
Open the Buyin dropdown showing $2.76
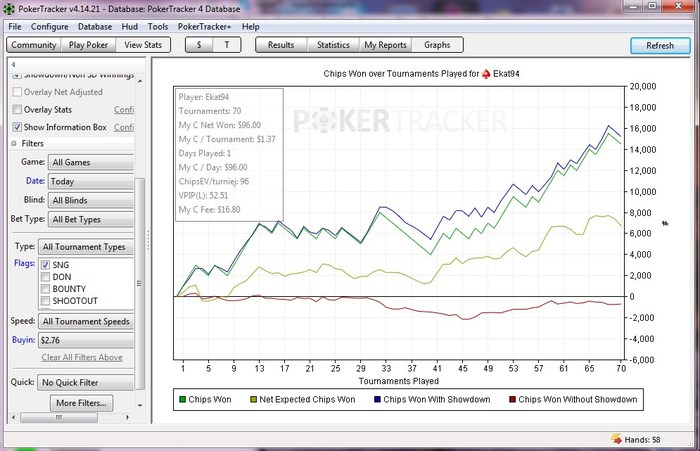coord(86,340)
